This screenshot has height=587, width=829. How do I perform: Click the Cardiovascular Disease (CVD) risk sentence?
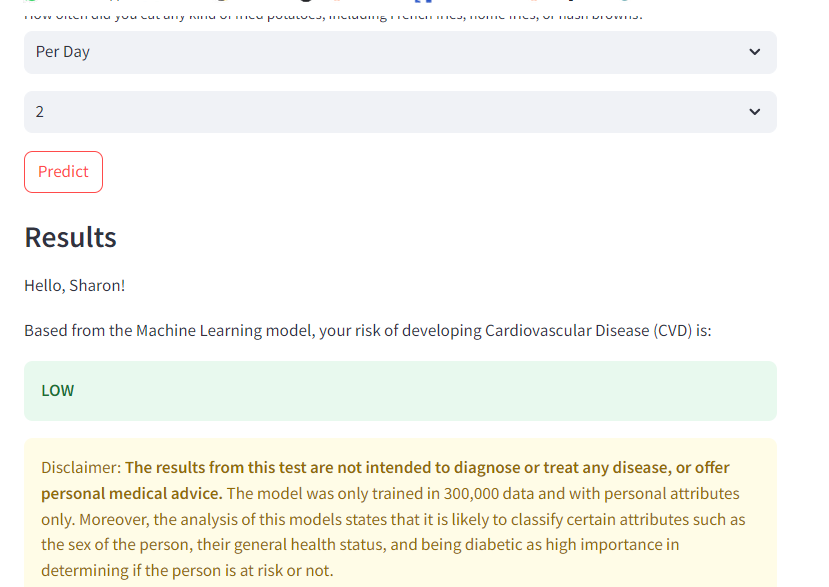(368, 331)
